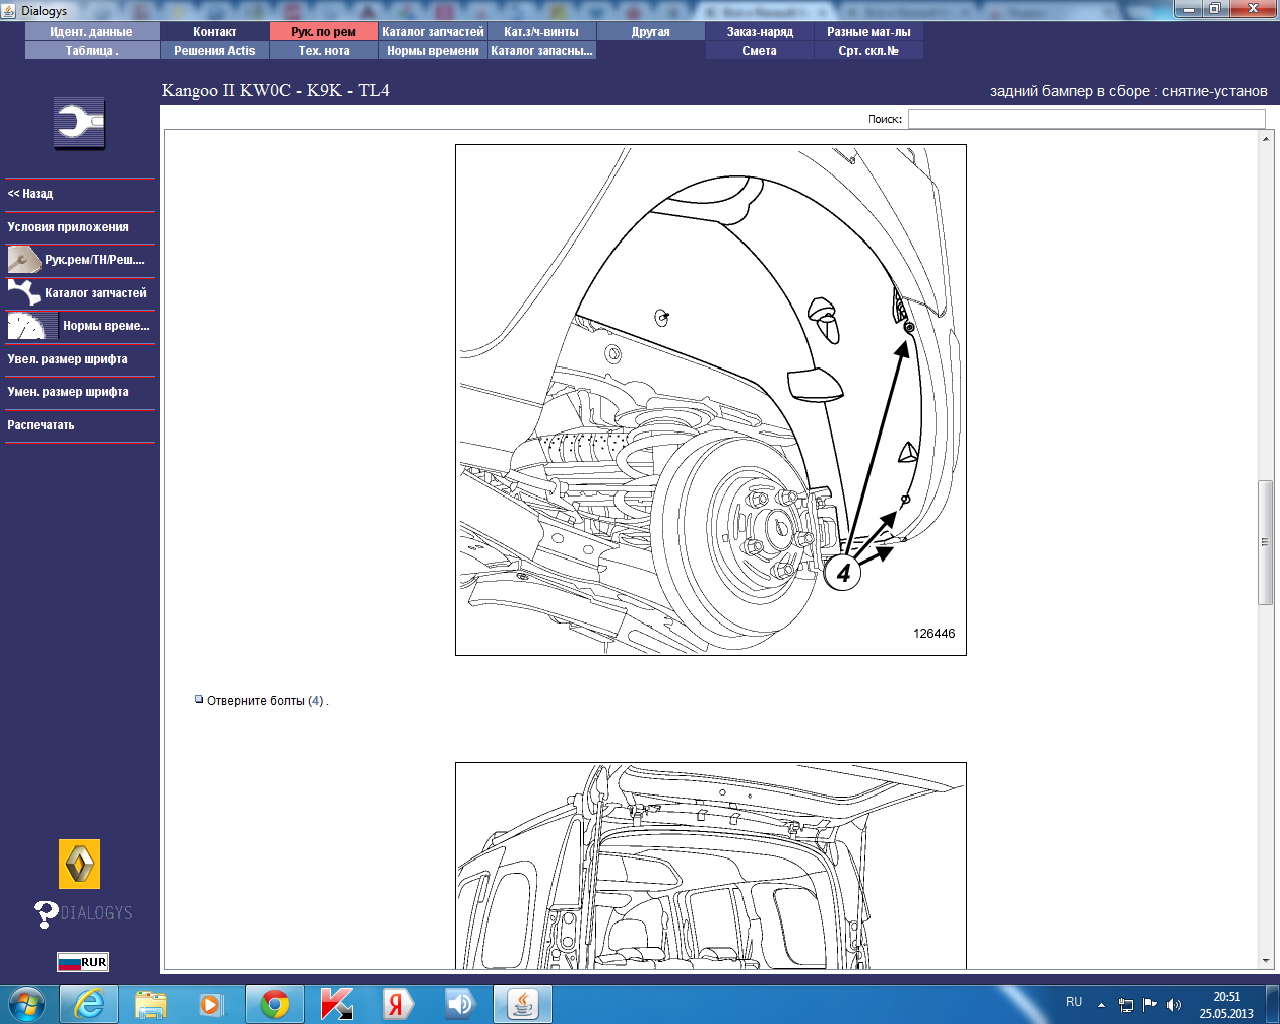Image resolution: width=1280 pixels, height=1024 pixels.
Task: Open Смета tab
Action: pos(760,51)
